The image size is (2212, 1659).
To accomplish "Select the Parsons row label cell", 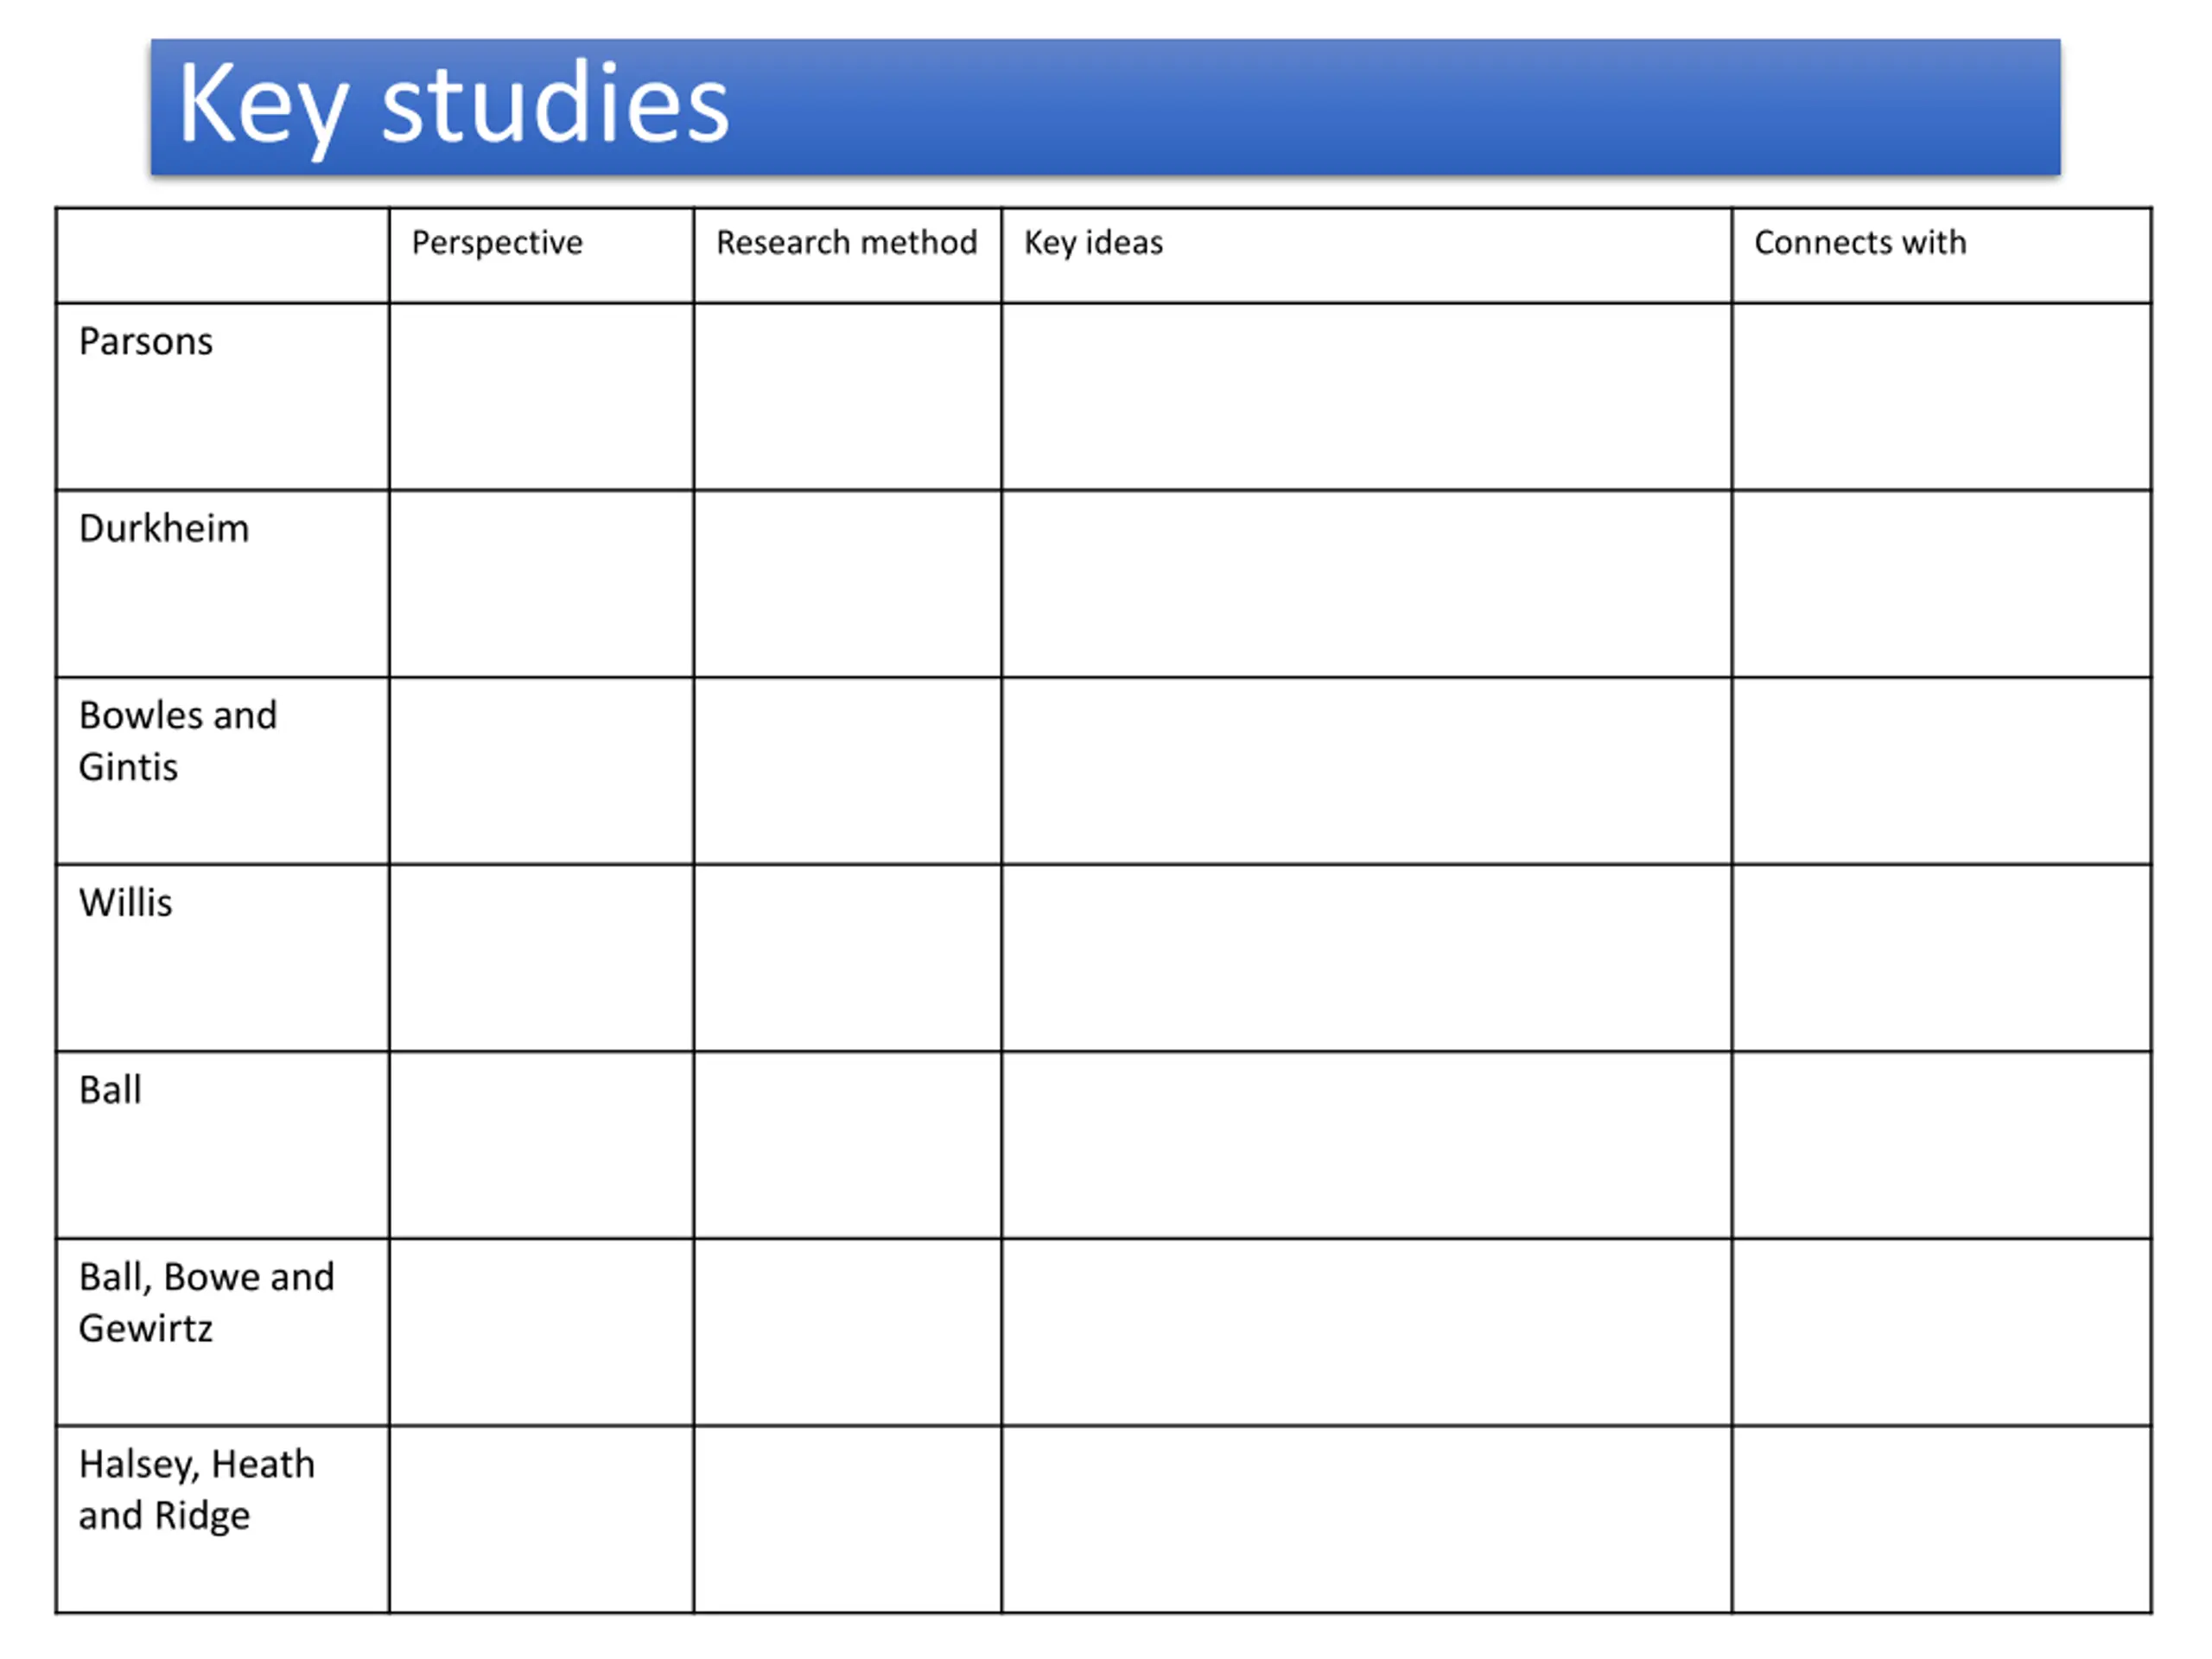I will (222, 396).
